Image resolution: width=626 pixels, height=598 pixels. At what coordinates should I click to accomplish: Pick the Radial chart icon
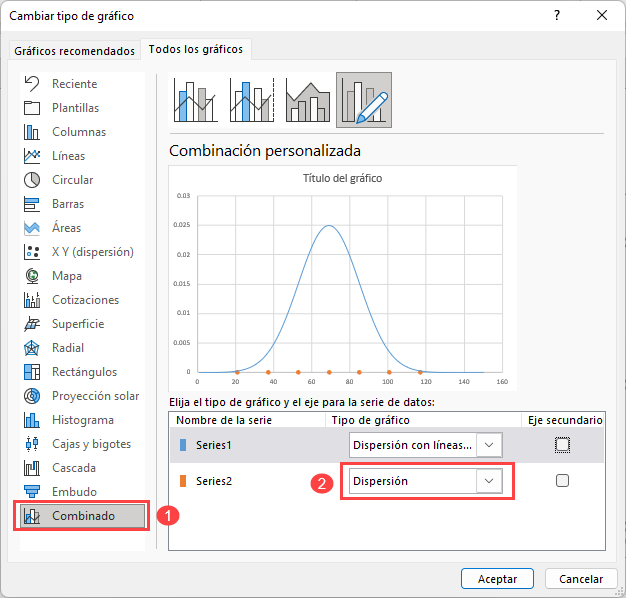(x=32, y=348)
